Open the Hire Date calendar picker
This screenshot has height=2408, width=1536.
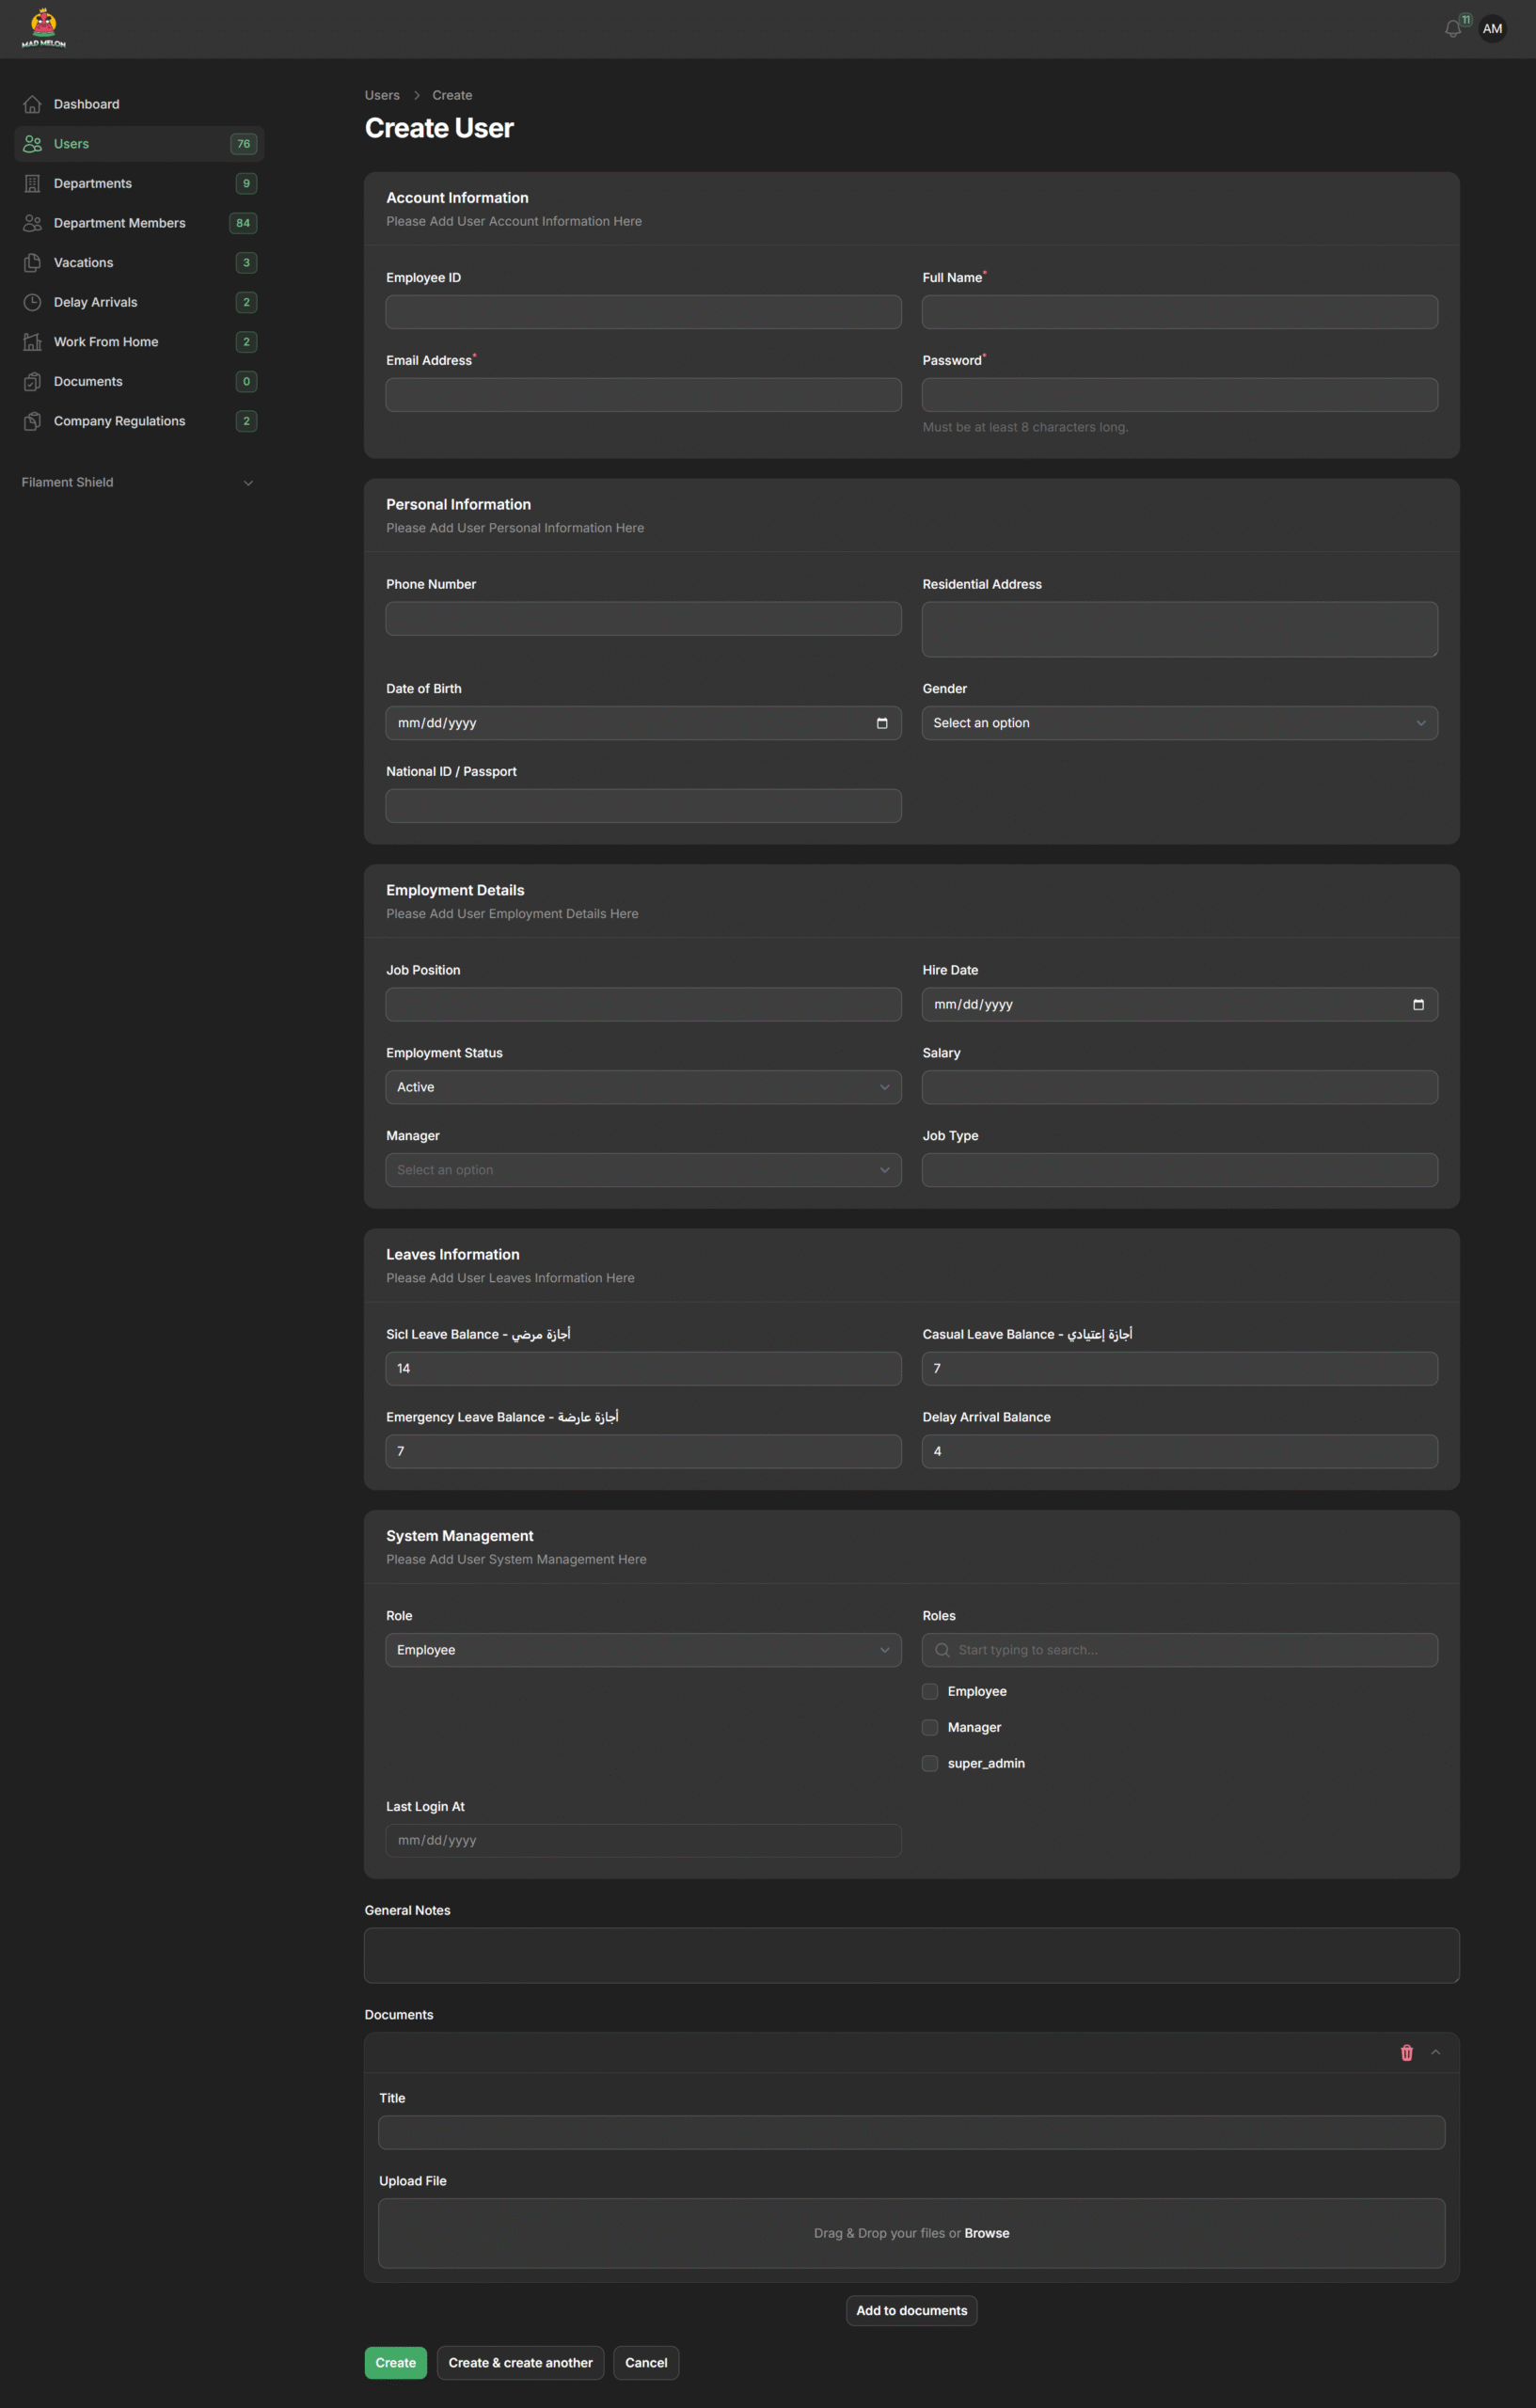click(x=1417, y=1004)
